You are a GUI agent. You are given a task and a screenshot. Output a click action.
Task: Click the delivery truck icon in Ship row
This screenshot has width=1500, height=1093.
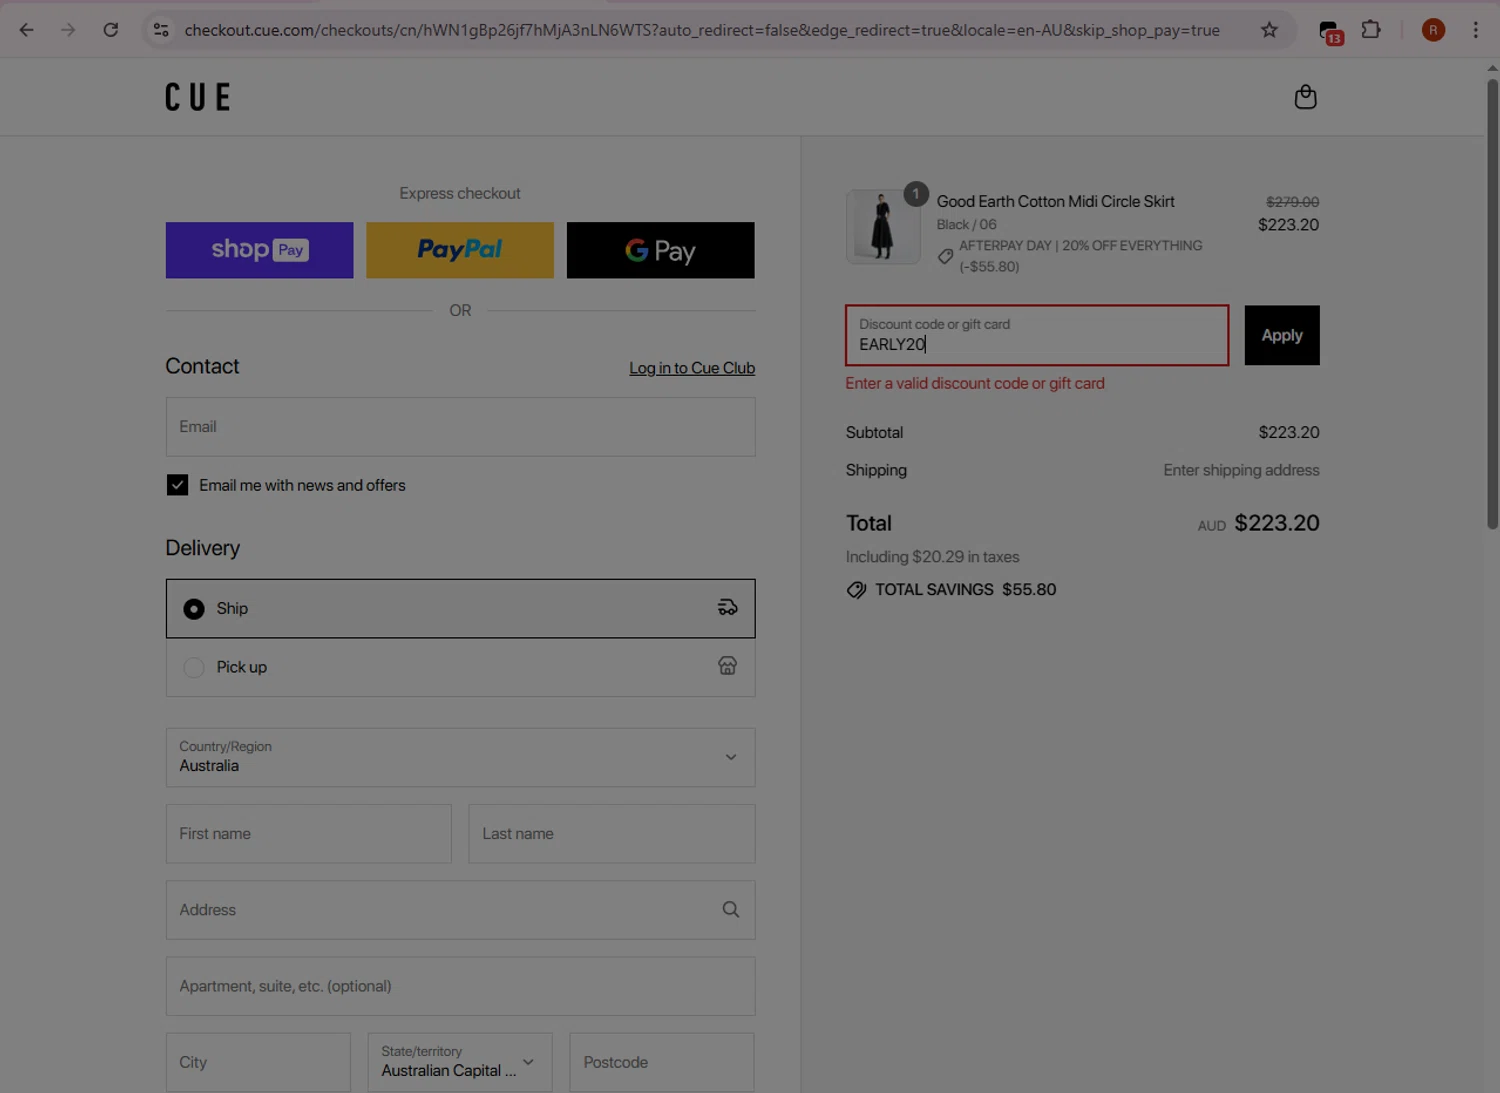728,607
